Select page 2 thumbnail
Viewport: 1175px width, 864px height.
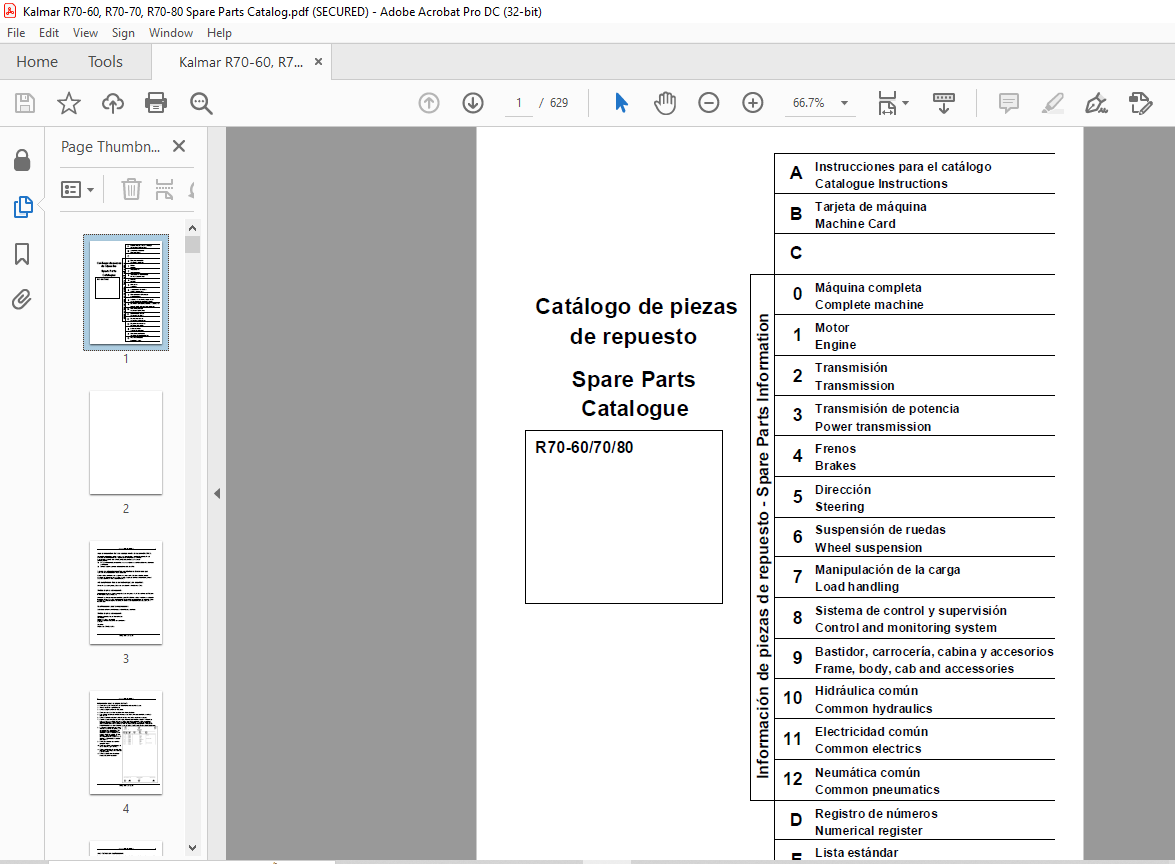click(126, 443)
